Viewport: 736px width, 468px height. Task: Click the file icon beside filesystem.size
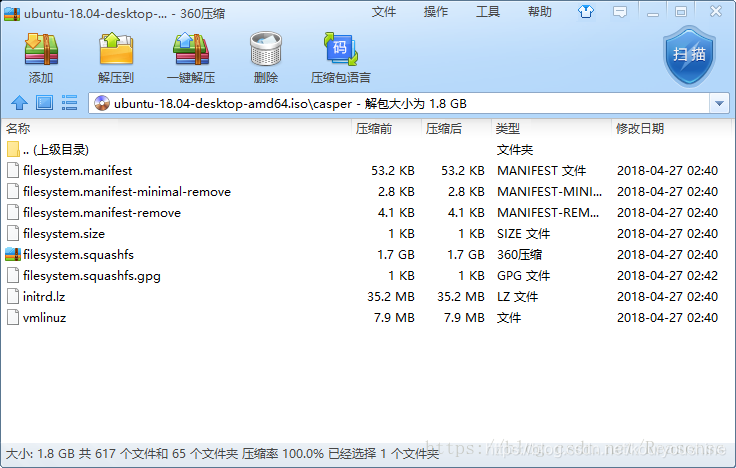coord(13,233)
